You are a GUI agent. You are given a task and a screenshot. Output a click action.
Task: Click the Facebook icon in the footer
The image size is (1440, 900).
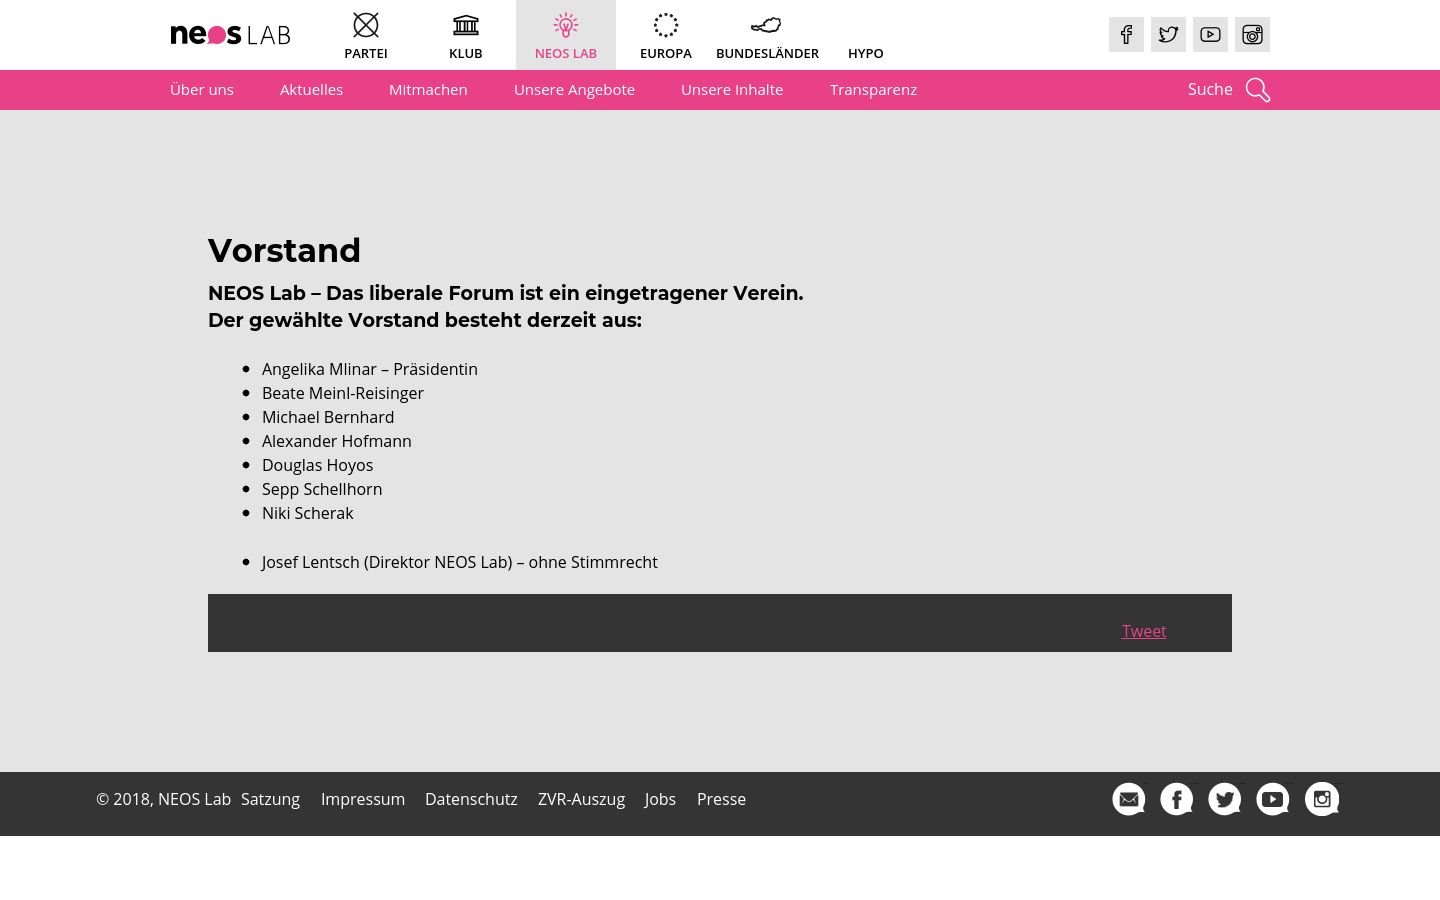(1177, 799)
